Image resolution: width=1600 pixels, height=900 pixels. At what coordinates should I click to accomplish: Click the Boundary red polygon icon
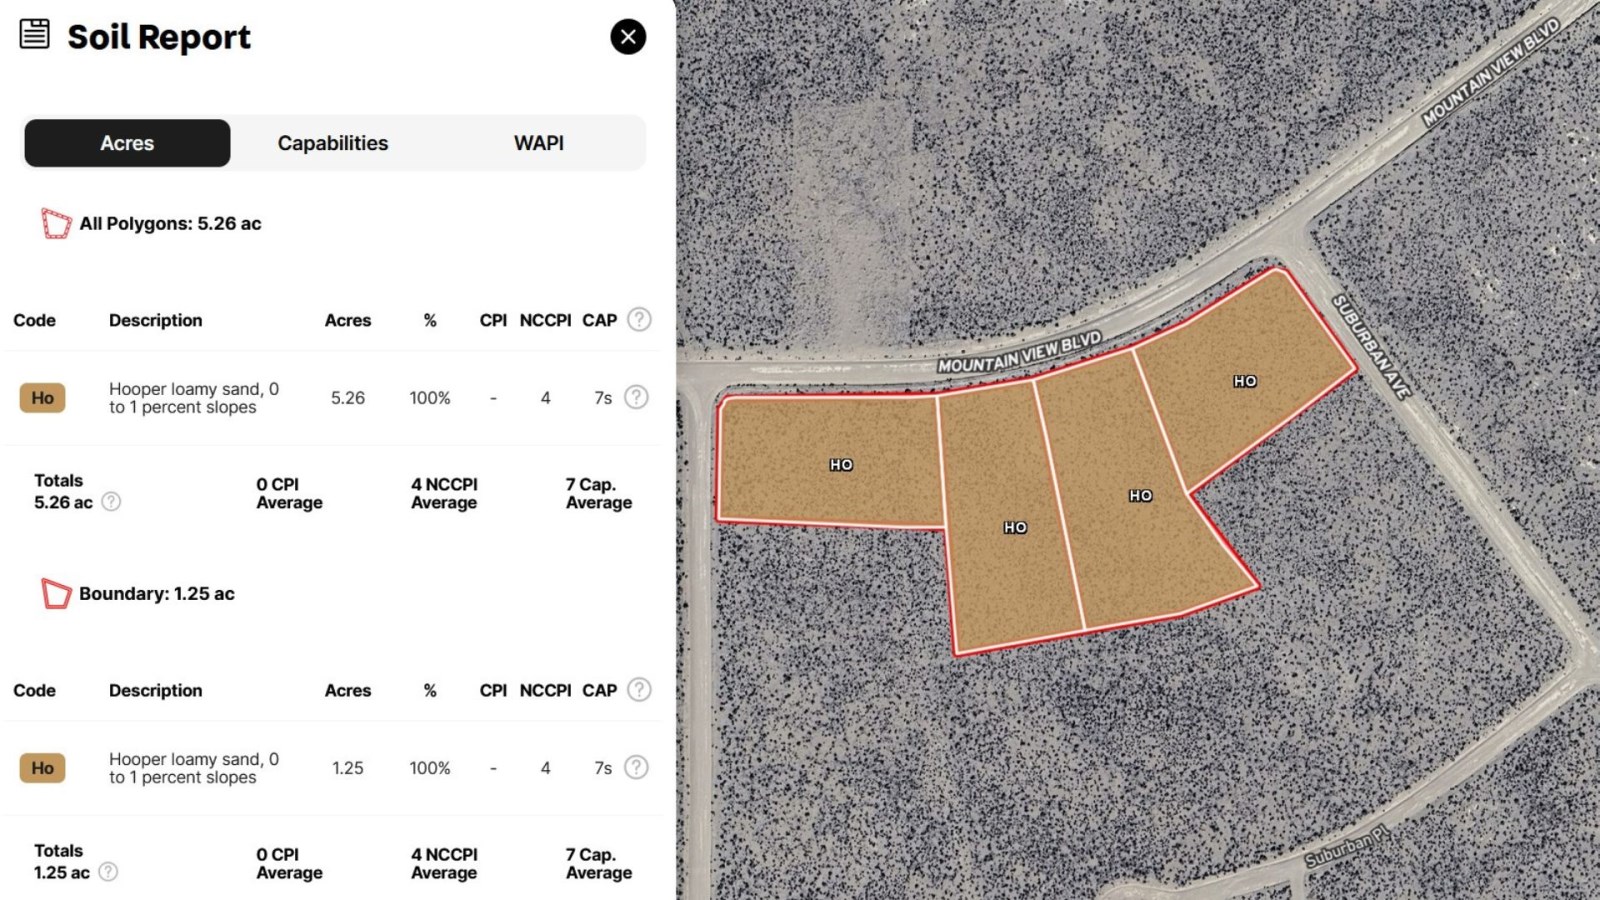click(56, 594)
